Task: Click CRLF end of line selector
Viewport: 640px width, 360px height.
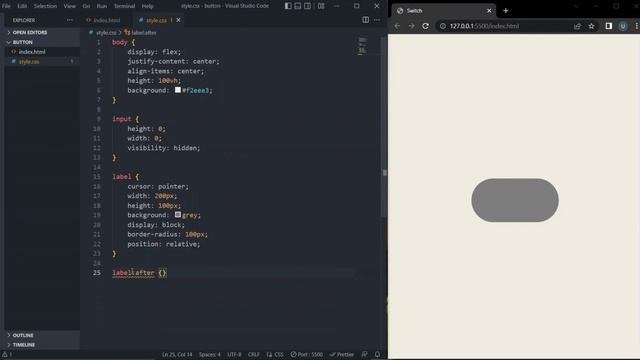Action: tap(253, 354)
